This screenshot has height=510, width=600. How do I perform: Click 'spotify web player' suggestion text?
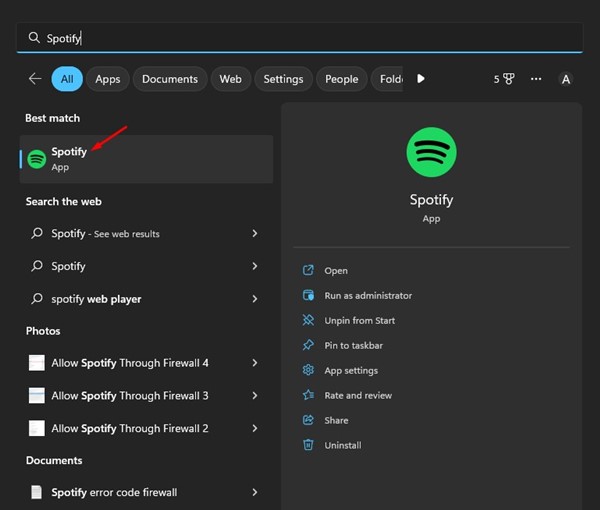96,299
